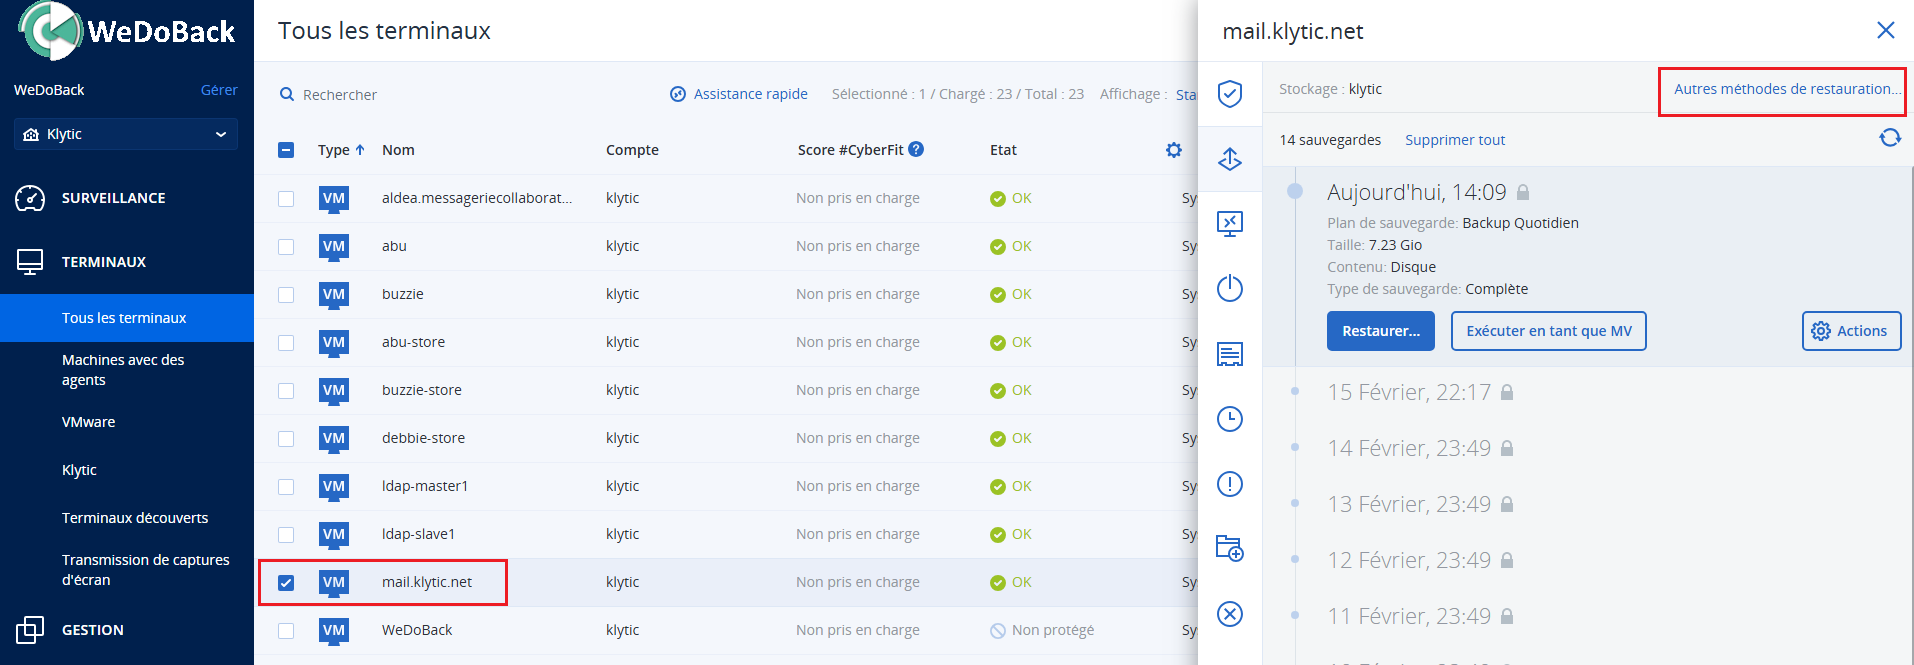Click OK status icon for buzzie row
Viewport: 1914px width, 665px height.
click(x=998, y=295)
